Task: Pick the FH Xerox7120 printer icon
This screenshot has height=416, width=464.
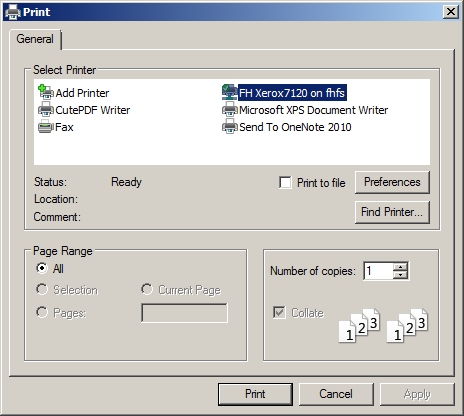Action: coord(230,92)
